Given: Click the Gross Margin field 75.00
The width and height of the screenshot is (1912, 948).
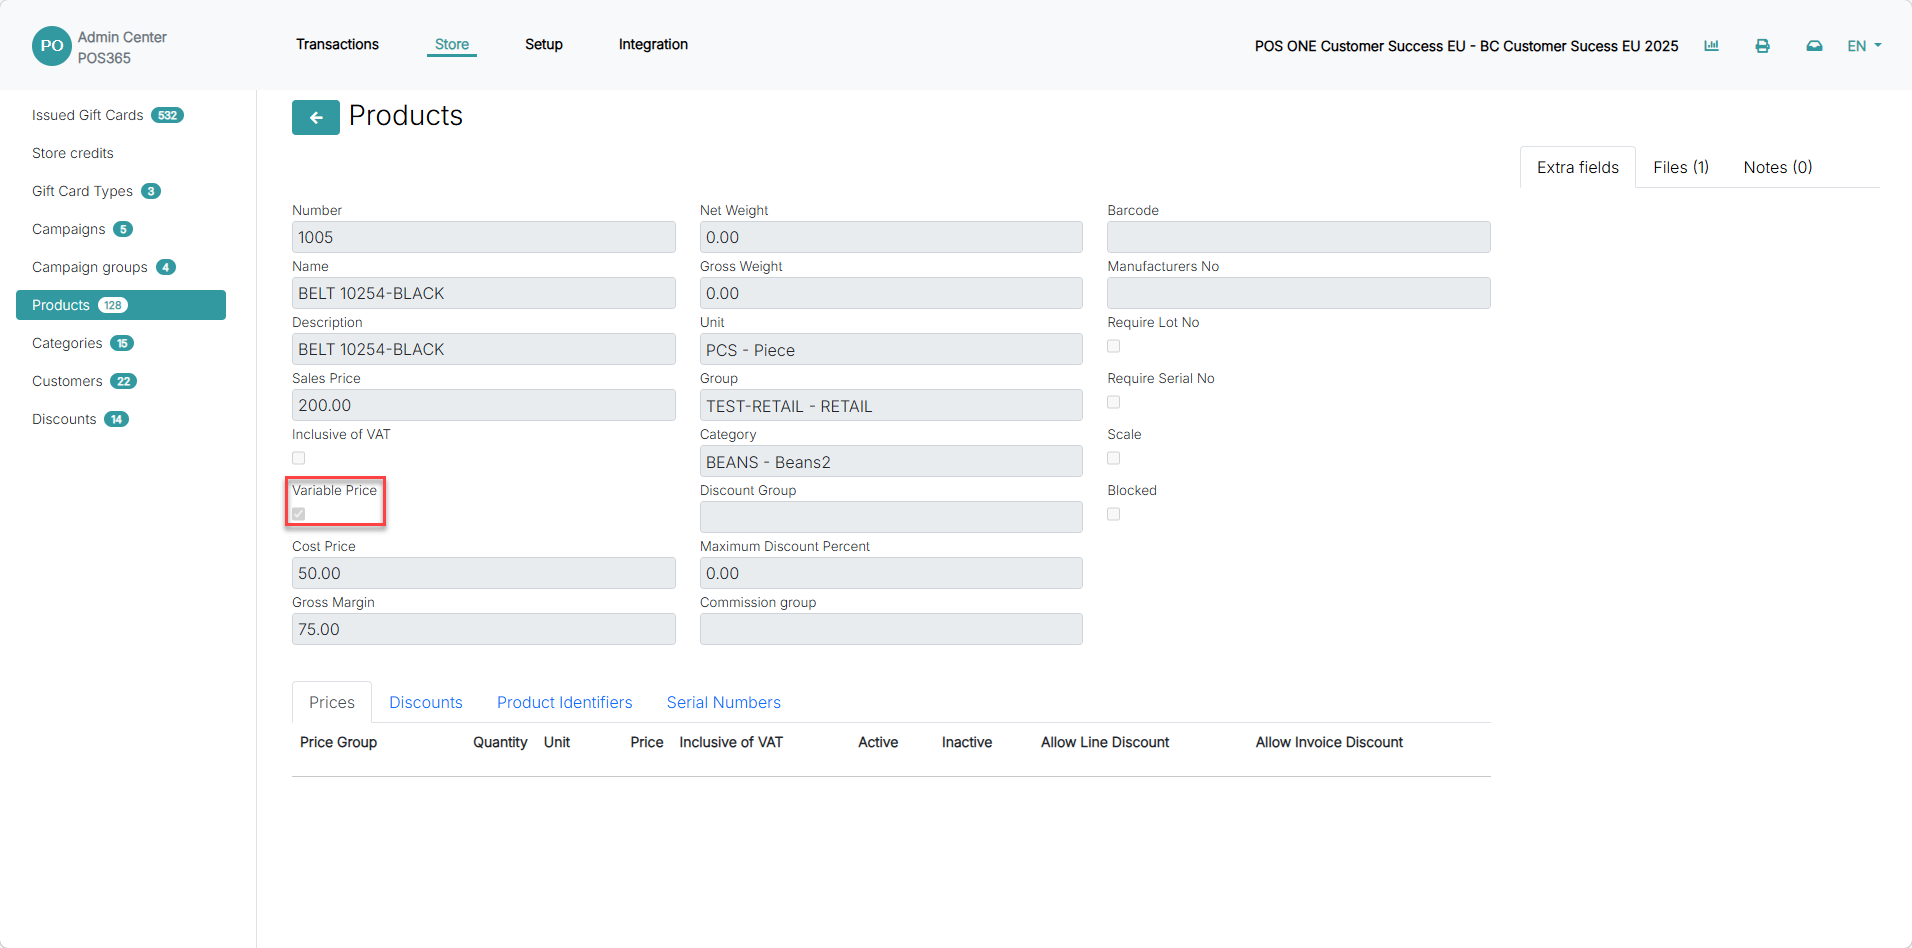Looking at the screenshot, I should [484, 629].
